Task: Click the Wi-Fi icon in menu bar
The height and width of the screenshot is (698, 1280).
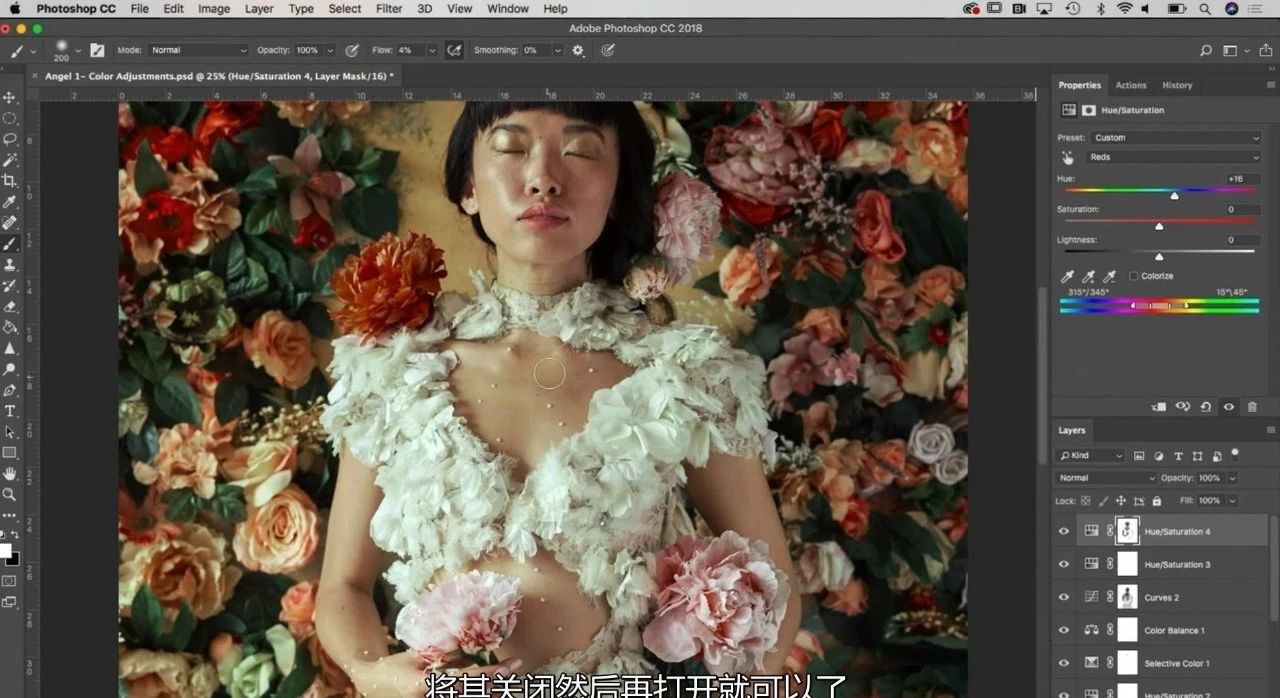Action: [x=1124, y=9]
